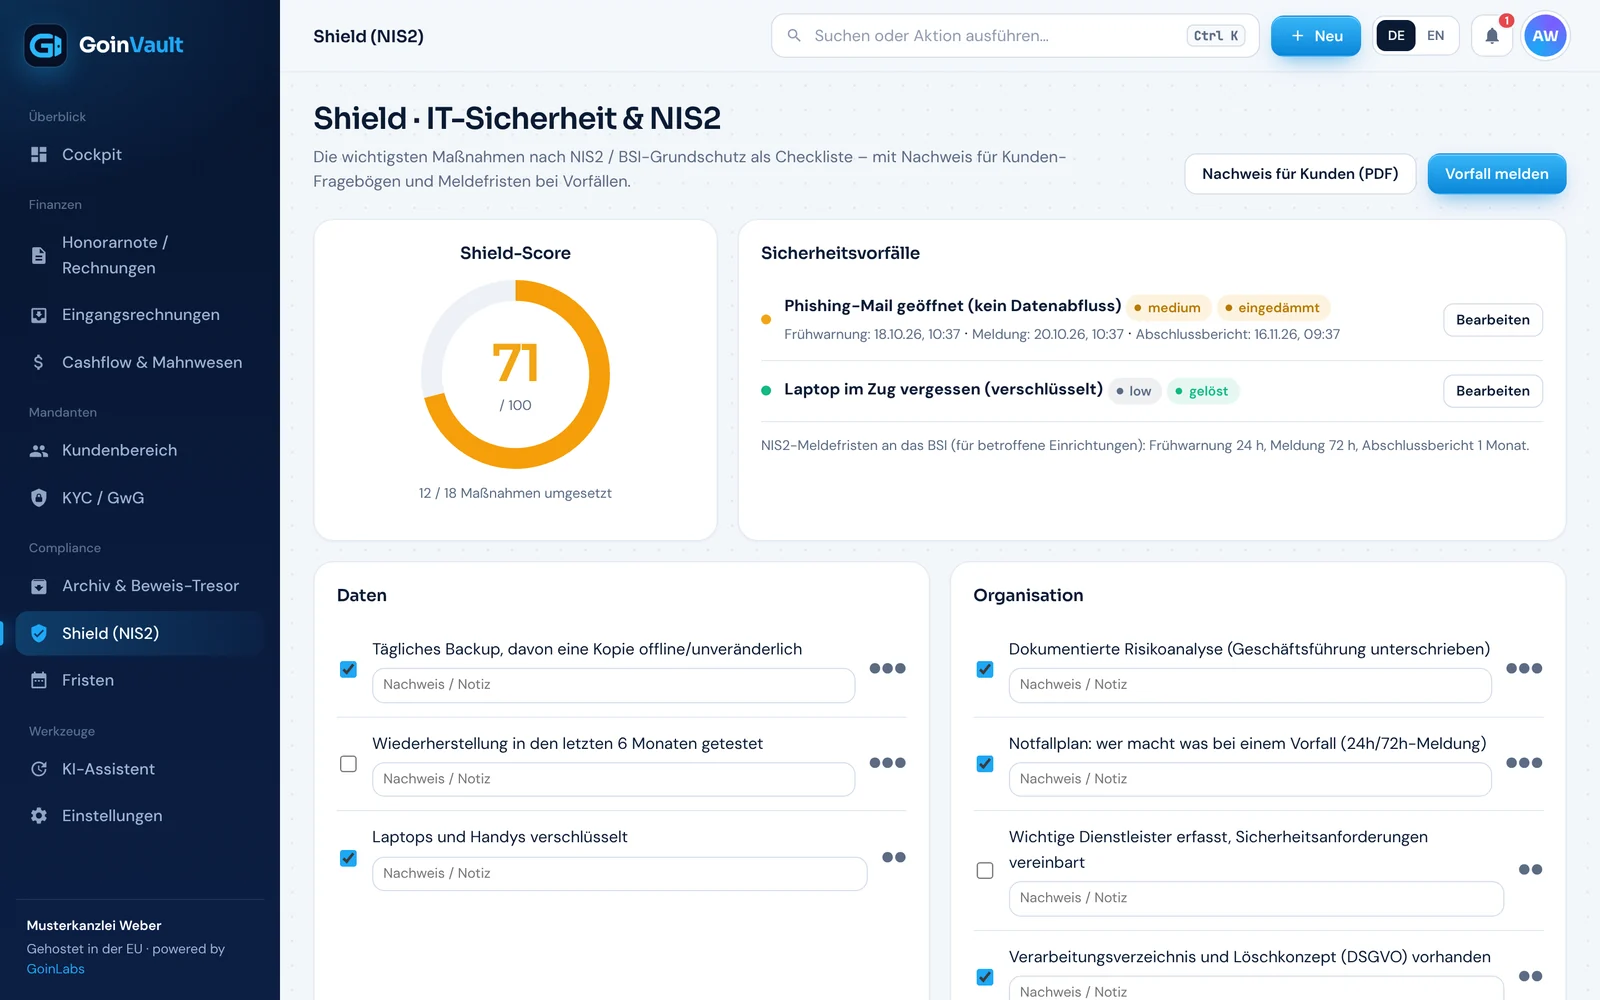Viewport: 1600px width, 1000px height.
Task: Uncheck Verarbeitungsverzeichnis und Löschkonzept checkbox
Action: click(x=985, y=977)
